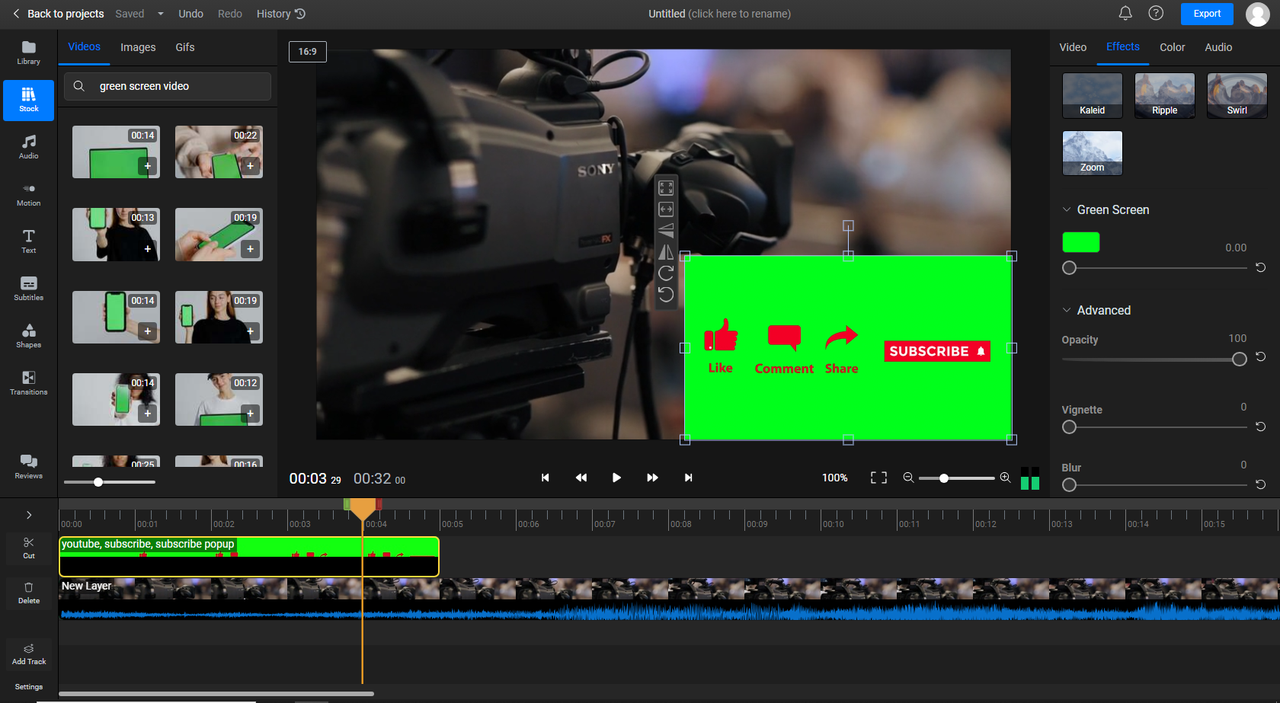Apply the Swirl effect
The height and width of the screenshot is (703, 1280).
tap(1237, 95)
